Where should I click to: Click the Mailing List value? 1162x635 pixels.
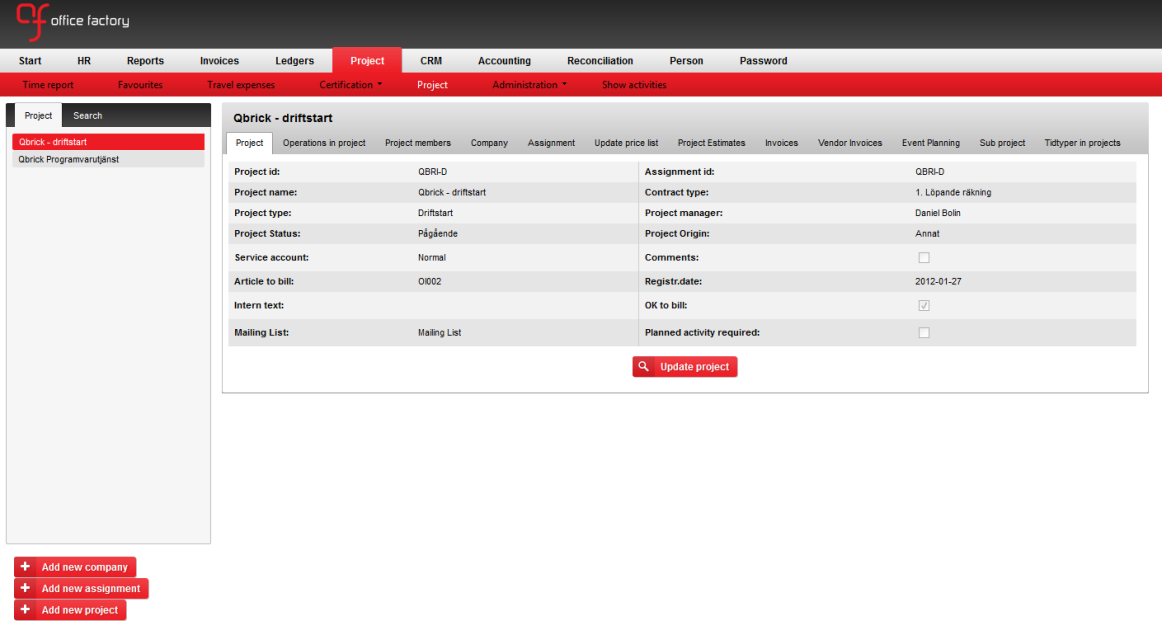point(439,333)
